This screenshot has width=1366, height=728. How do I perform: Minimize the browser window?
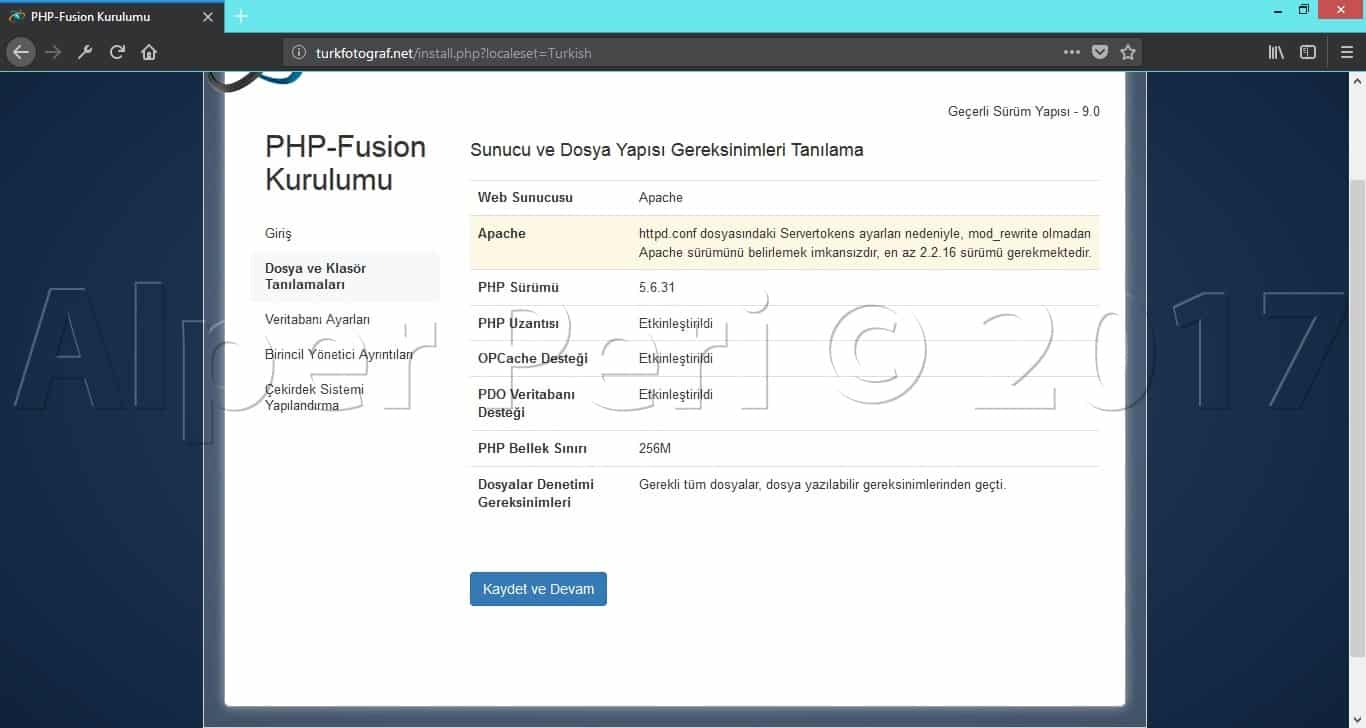[1279, 10]
